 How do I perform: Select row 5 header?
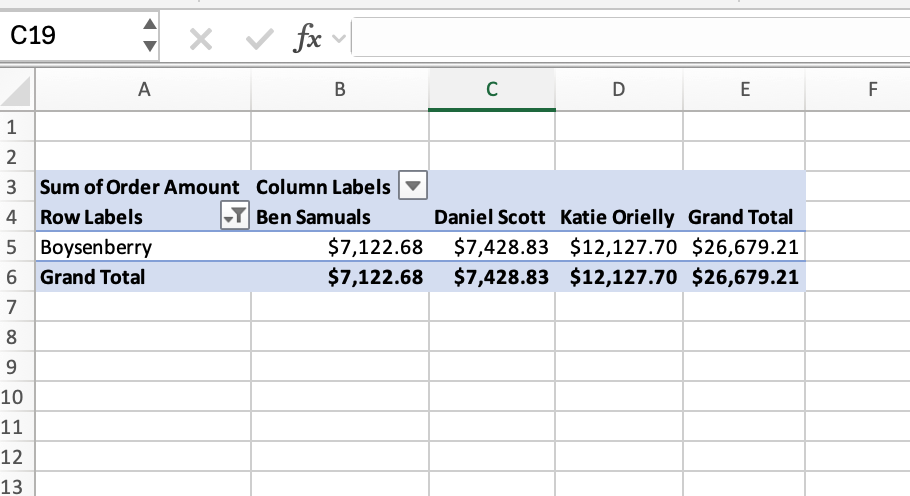(x=17, y=247)
